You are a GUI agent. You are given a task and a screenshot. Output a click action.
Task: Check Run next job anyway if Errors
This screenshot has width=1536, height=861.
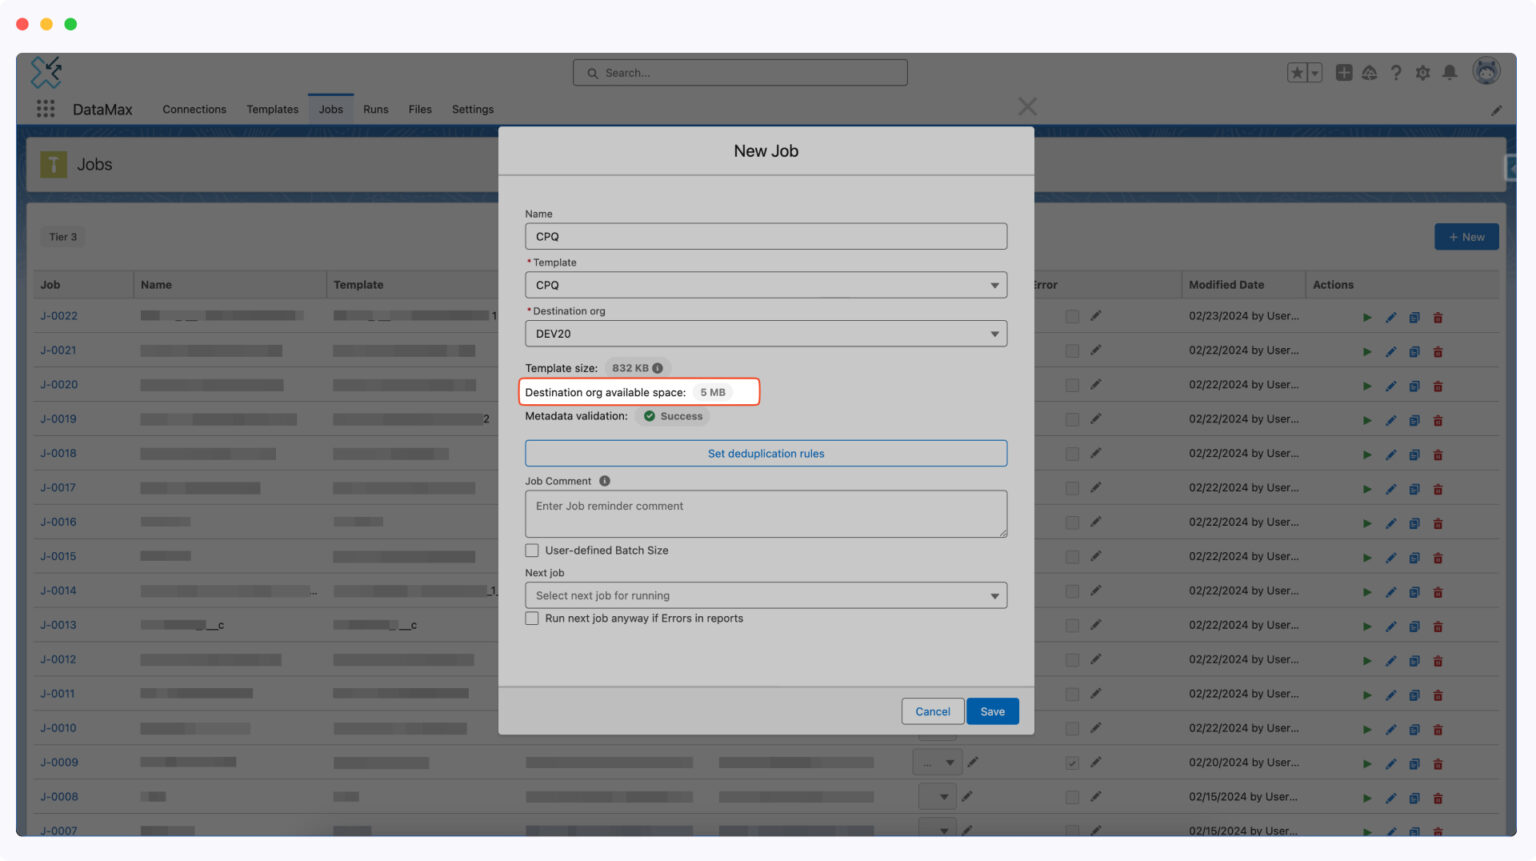(x=532, y=618)
